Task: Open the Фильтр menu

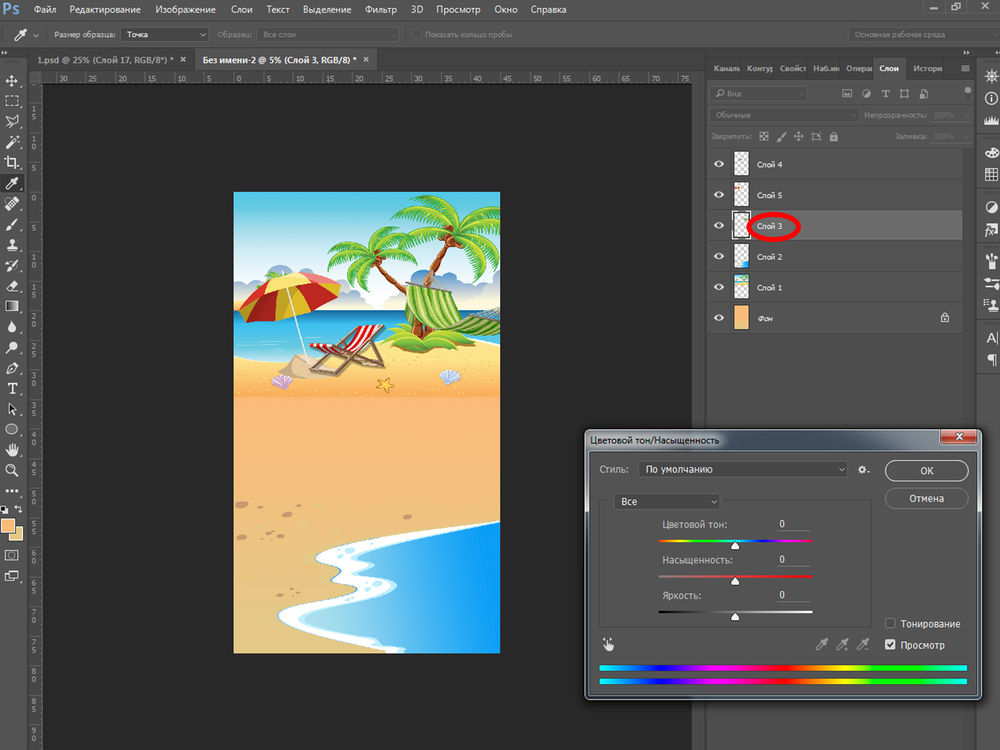Action: click(x=380, y=9)
